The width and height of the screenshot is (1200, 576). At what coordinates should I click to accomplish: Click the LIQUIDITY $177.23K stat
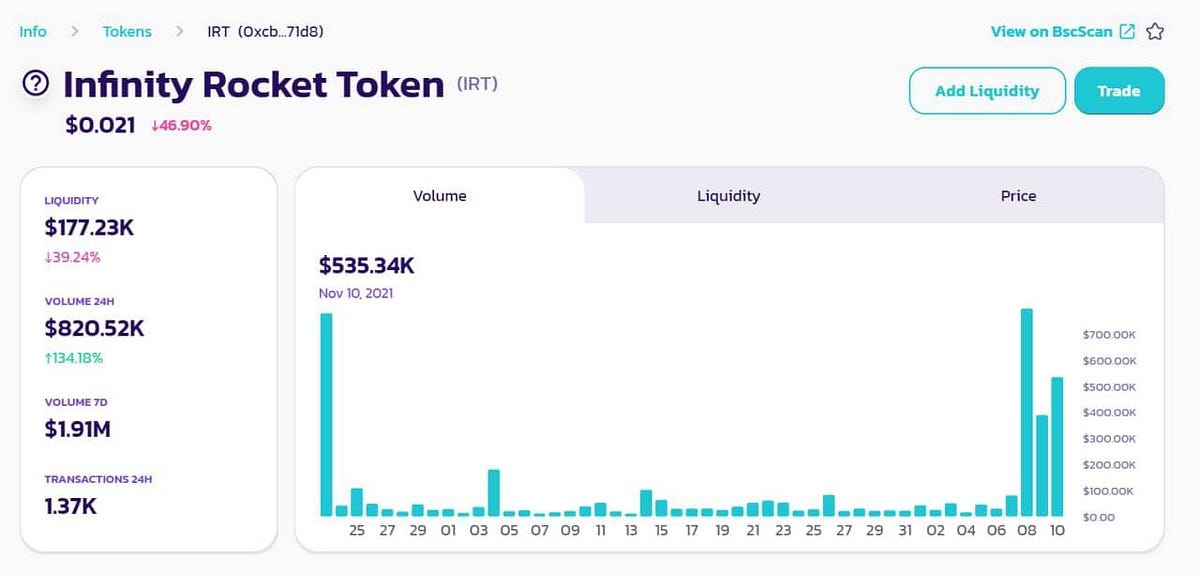point(90,227)
